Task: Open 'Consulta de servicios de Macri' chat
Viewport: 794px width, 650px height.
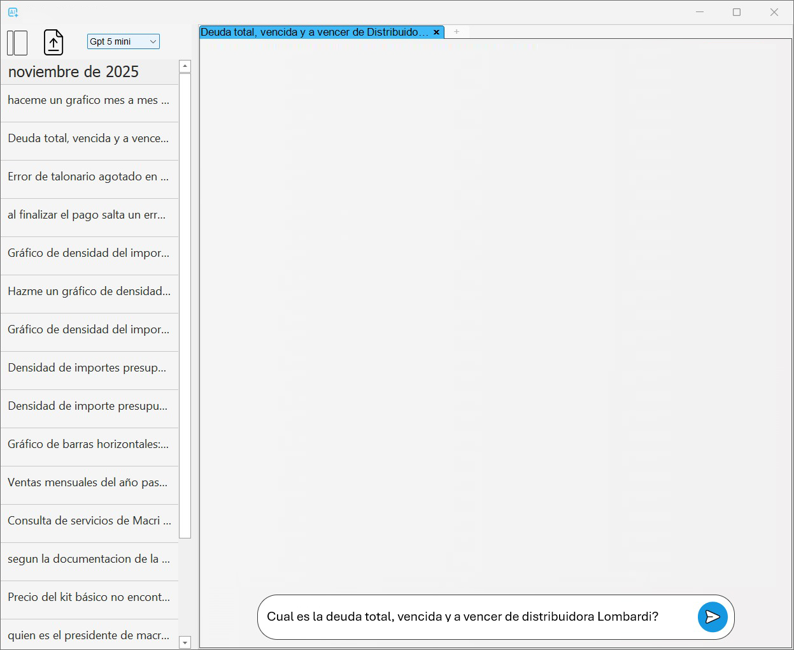Action: (89, 520)
